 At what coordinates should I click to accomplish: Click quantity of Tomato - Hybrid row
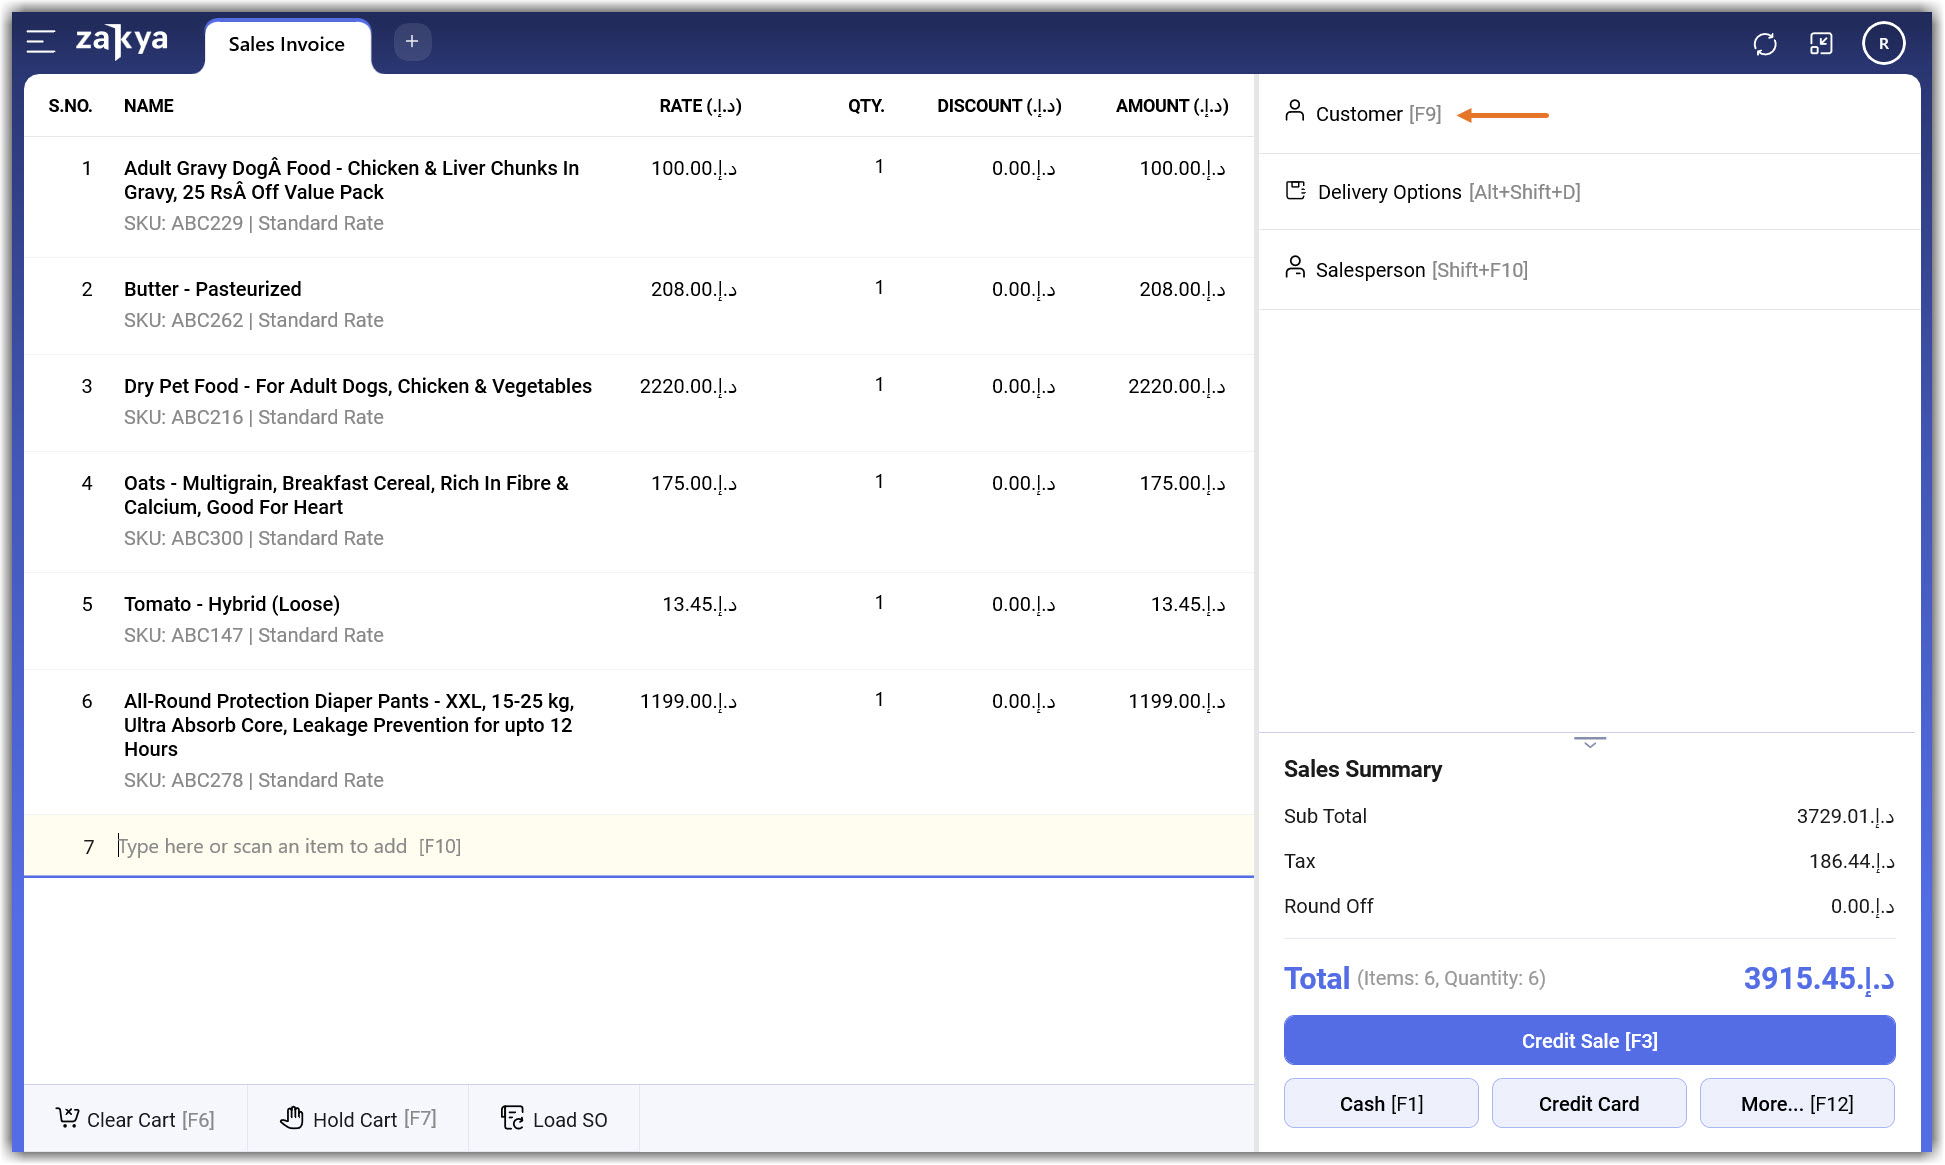pyautogui.click(x=879, y=603)
